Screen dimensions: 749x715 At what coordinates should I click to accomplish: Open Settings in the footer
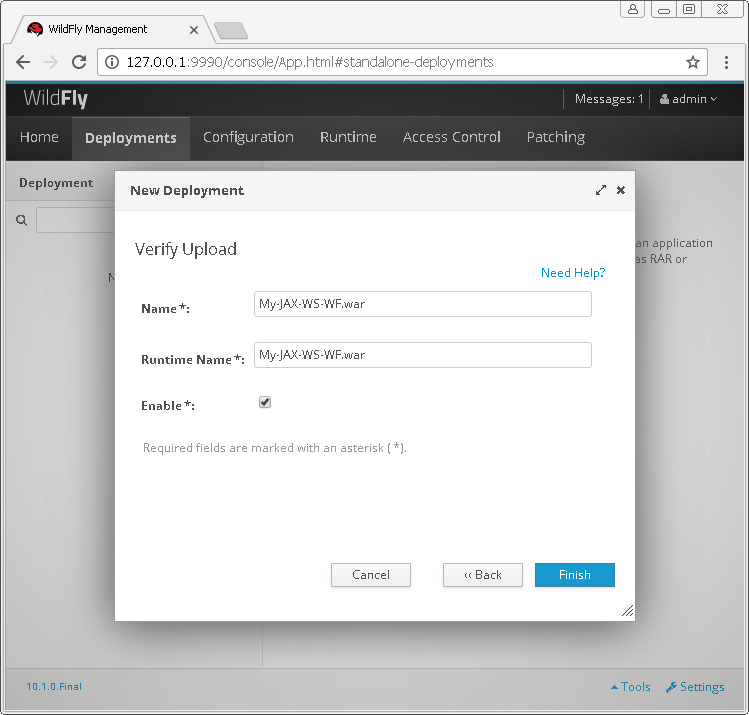point(696,687)
